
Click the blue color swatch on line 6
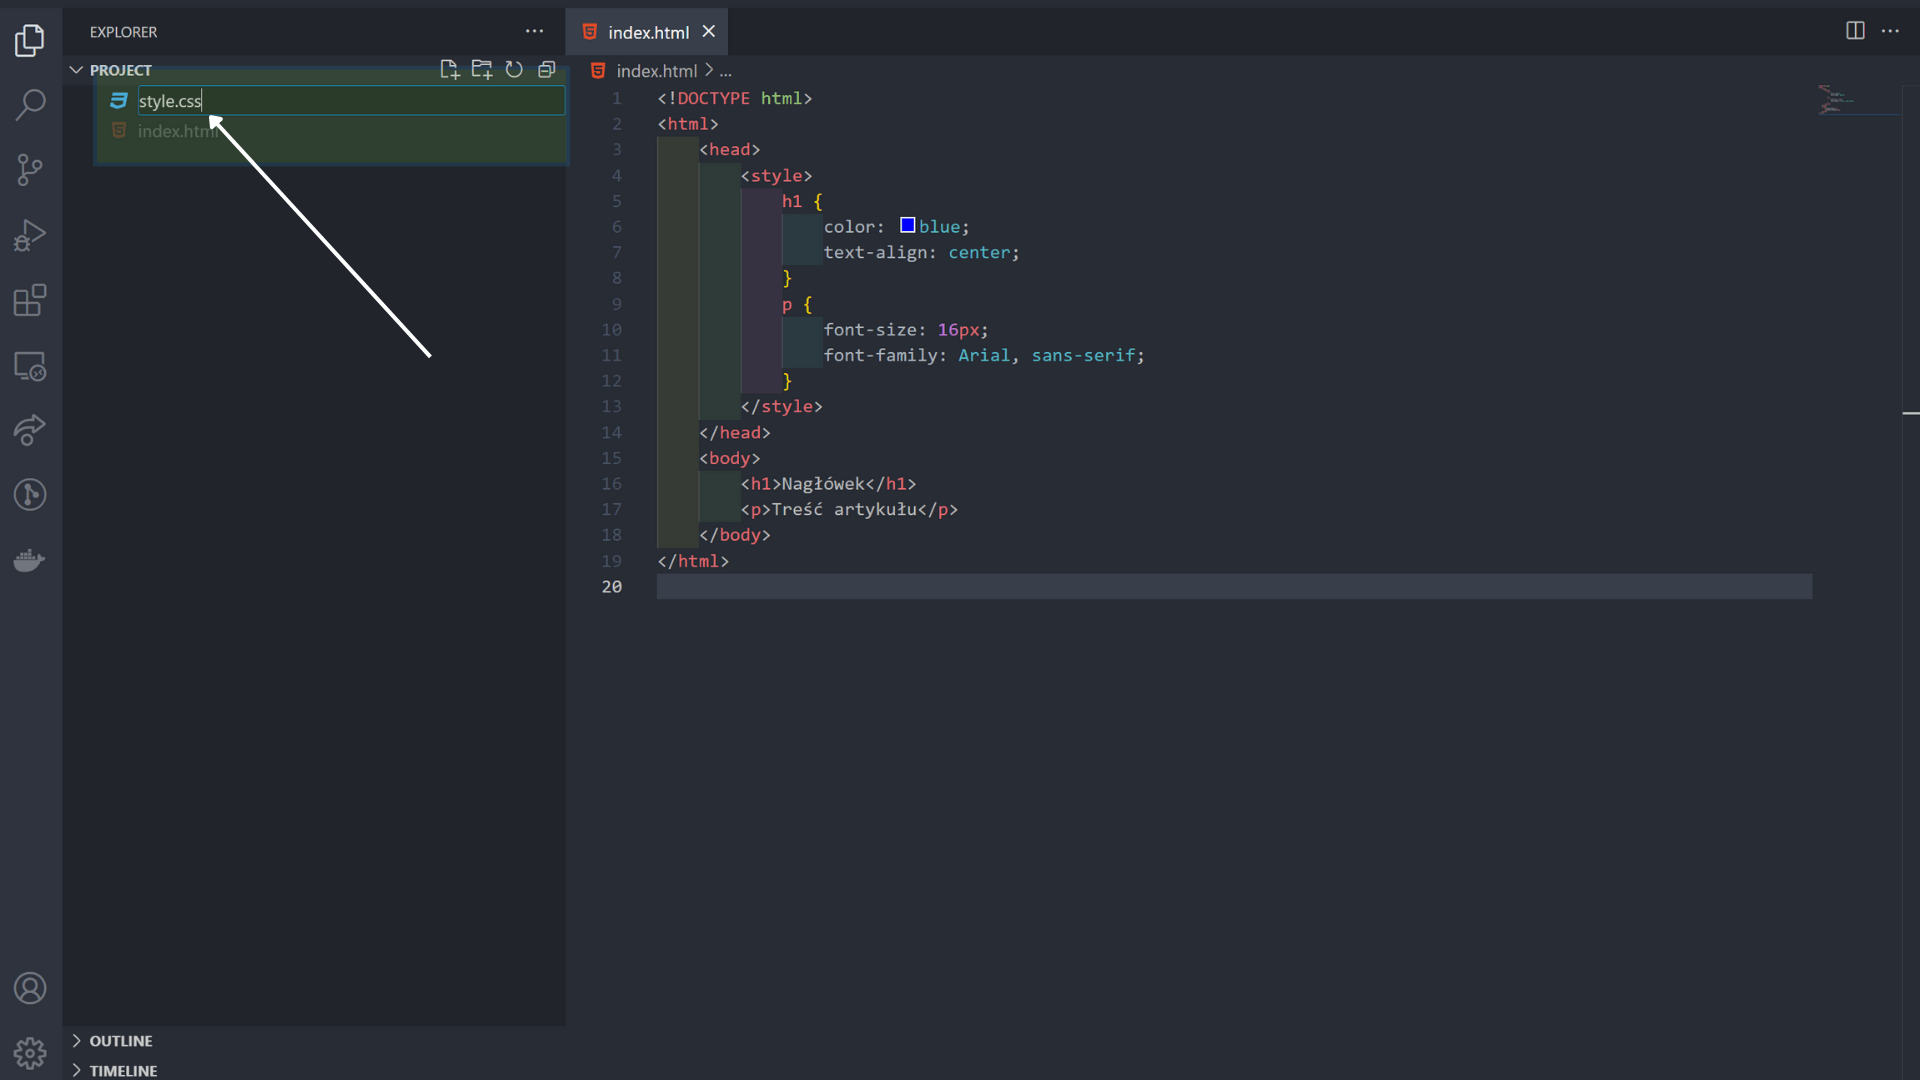pyautogui.click(x=907, y=225)
